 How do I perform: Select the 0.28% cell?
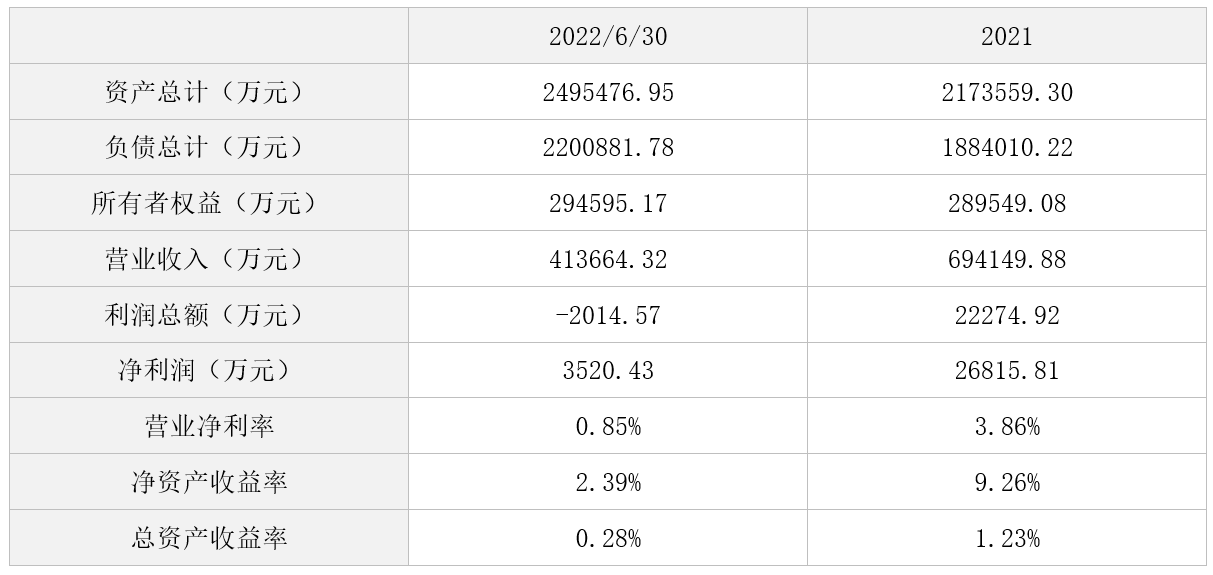(608, 538)
